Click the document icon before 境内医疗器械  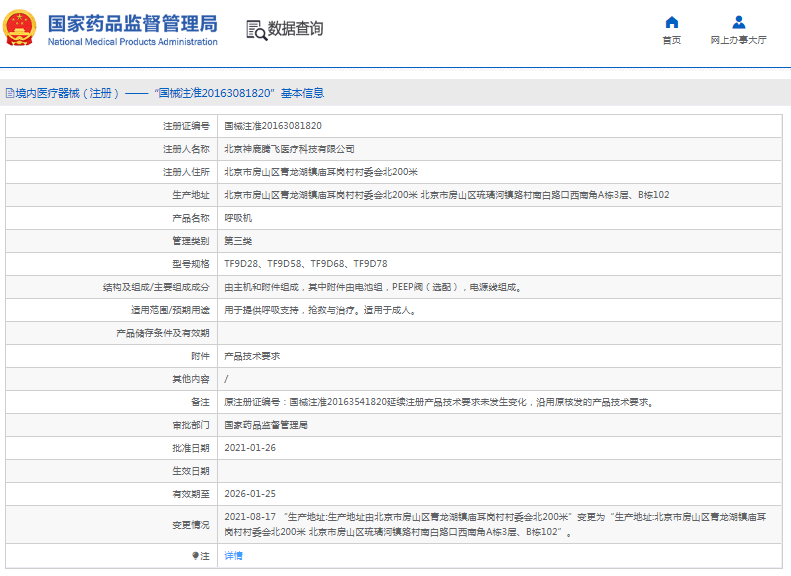coord(9,93)
